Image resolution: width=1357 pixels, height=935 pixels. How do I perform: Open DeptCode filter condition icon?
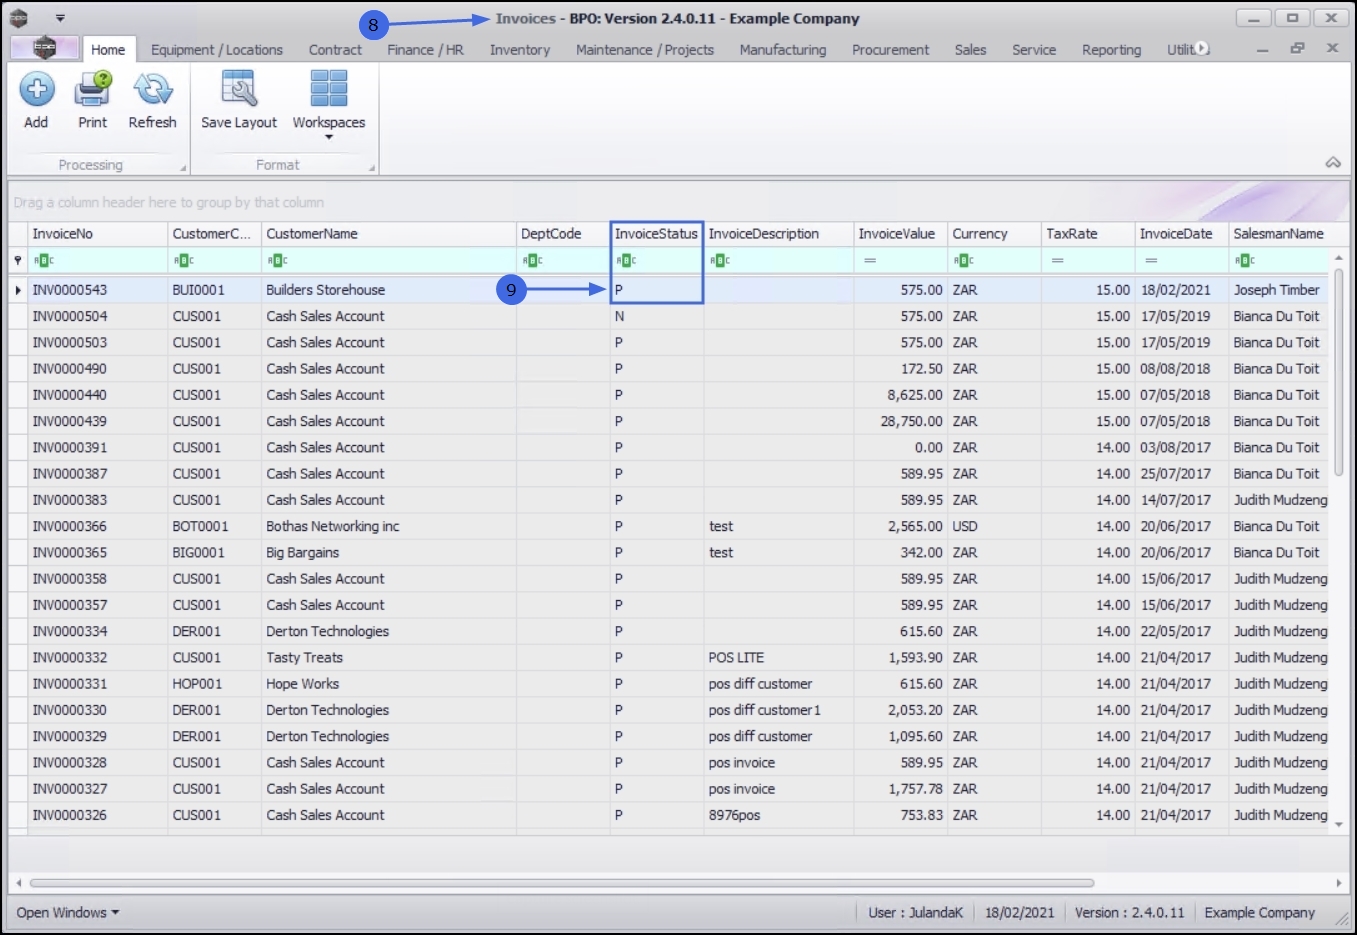(x=532, y=261)
